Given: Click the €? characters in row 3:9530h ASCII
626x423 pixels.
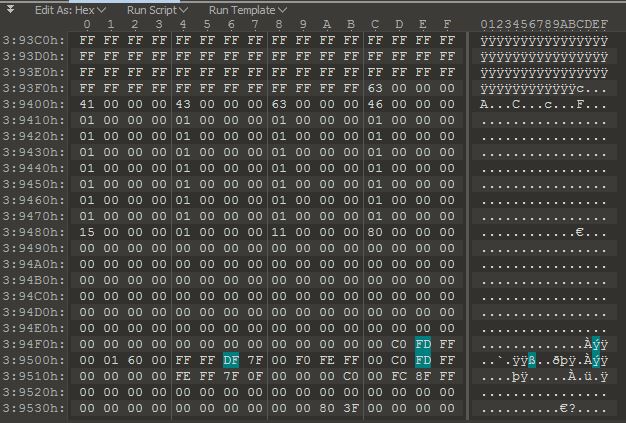Looking at the screenshot, I should tap(567, 408).
